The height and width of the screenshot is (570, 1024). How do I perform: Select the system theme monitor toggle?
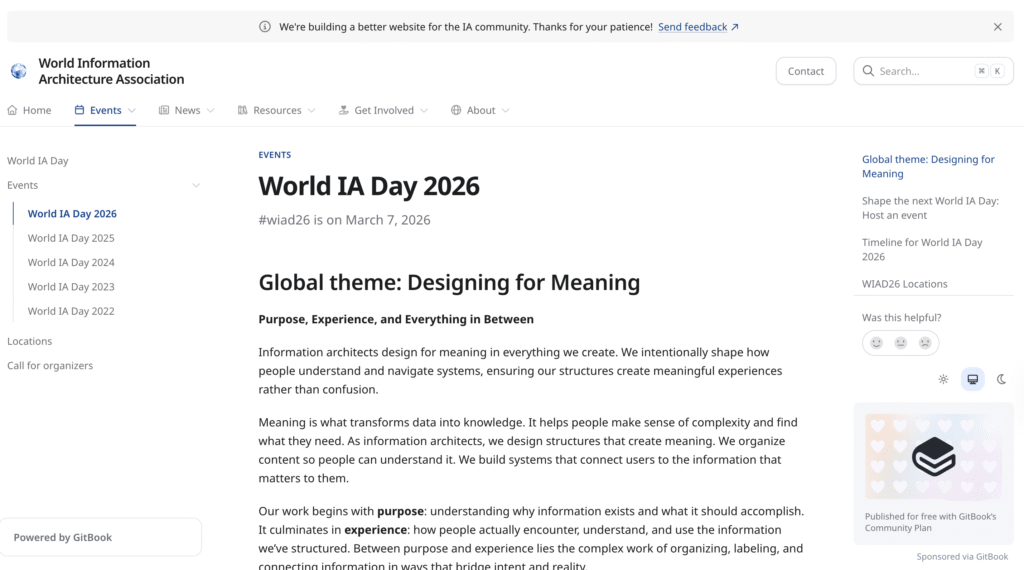972,379
